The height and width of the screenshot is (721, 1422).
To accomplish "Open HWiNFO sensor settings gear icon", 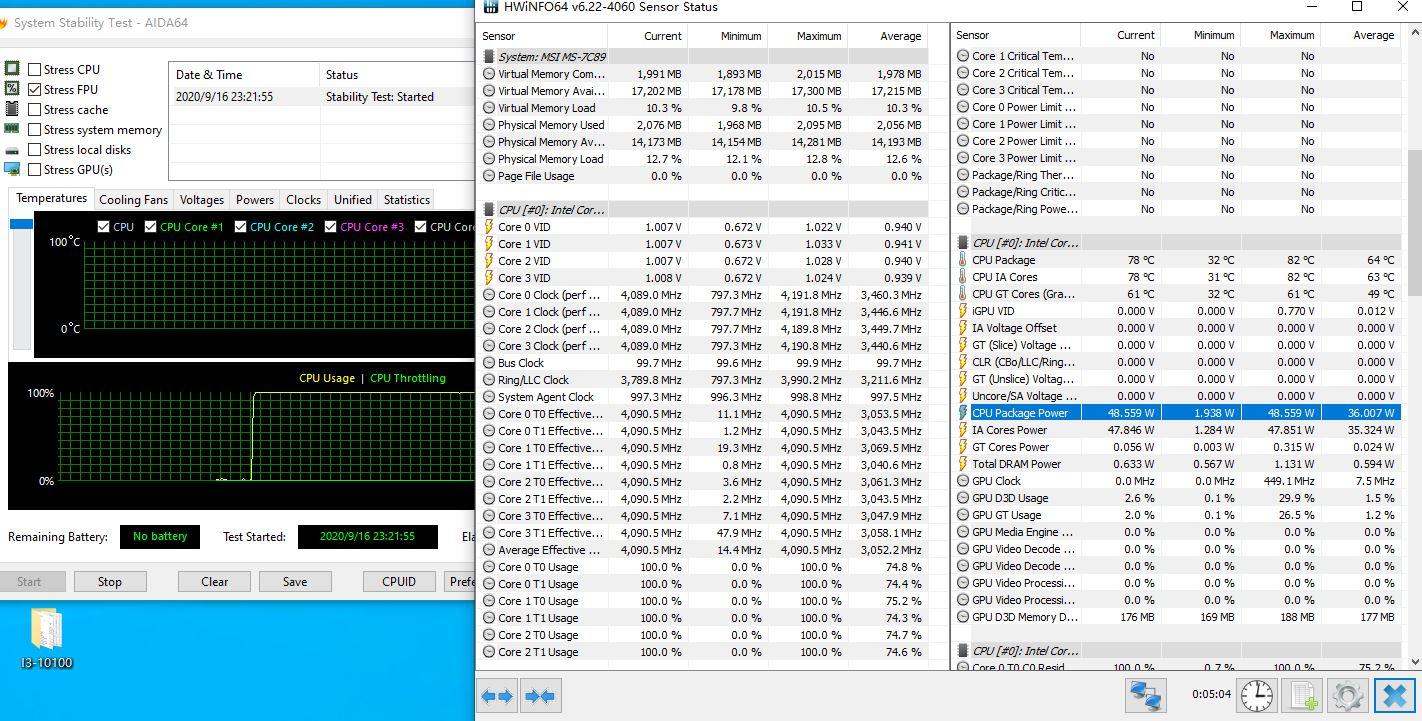I will click(1348, 695).
